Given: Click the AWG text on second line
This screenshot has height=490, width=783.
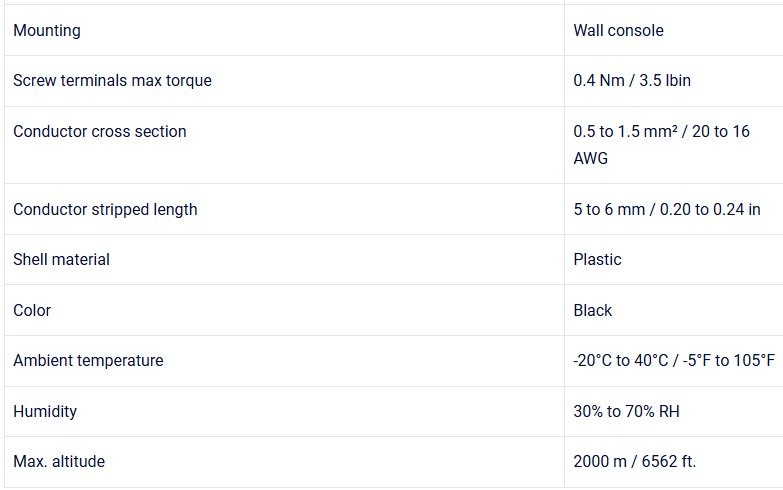Looking at the screenshot, I should tap(590, 158).
